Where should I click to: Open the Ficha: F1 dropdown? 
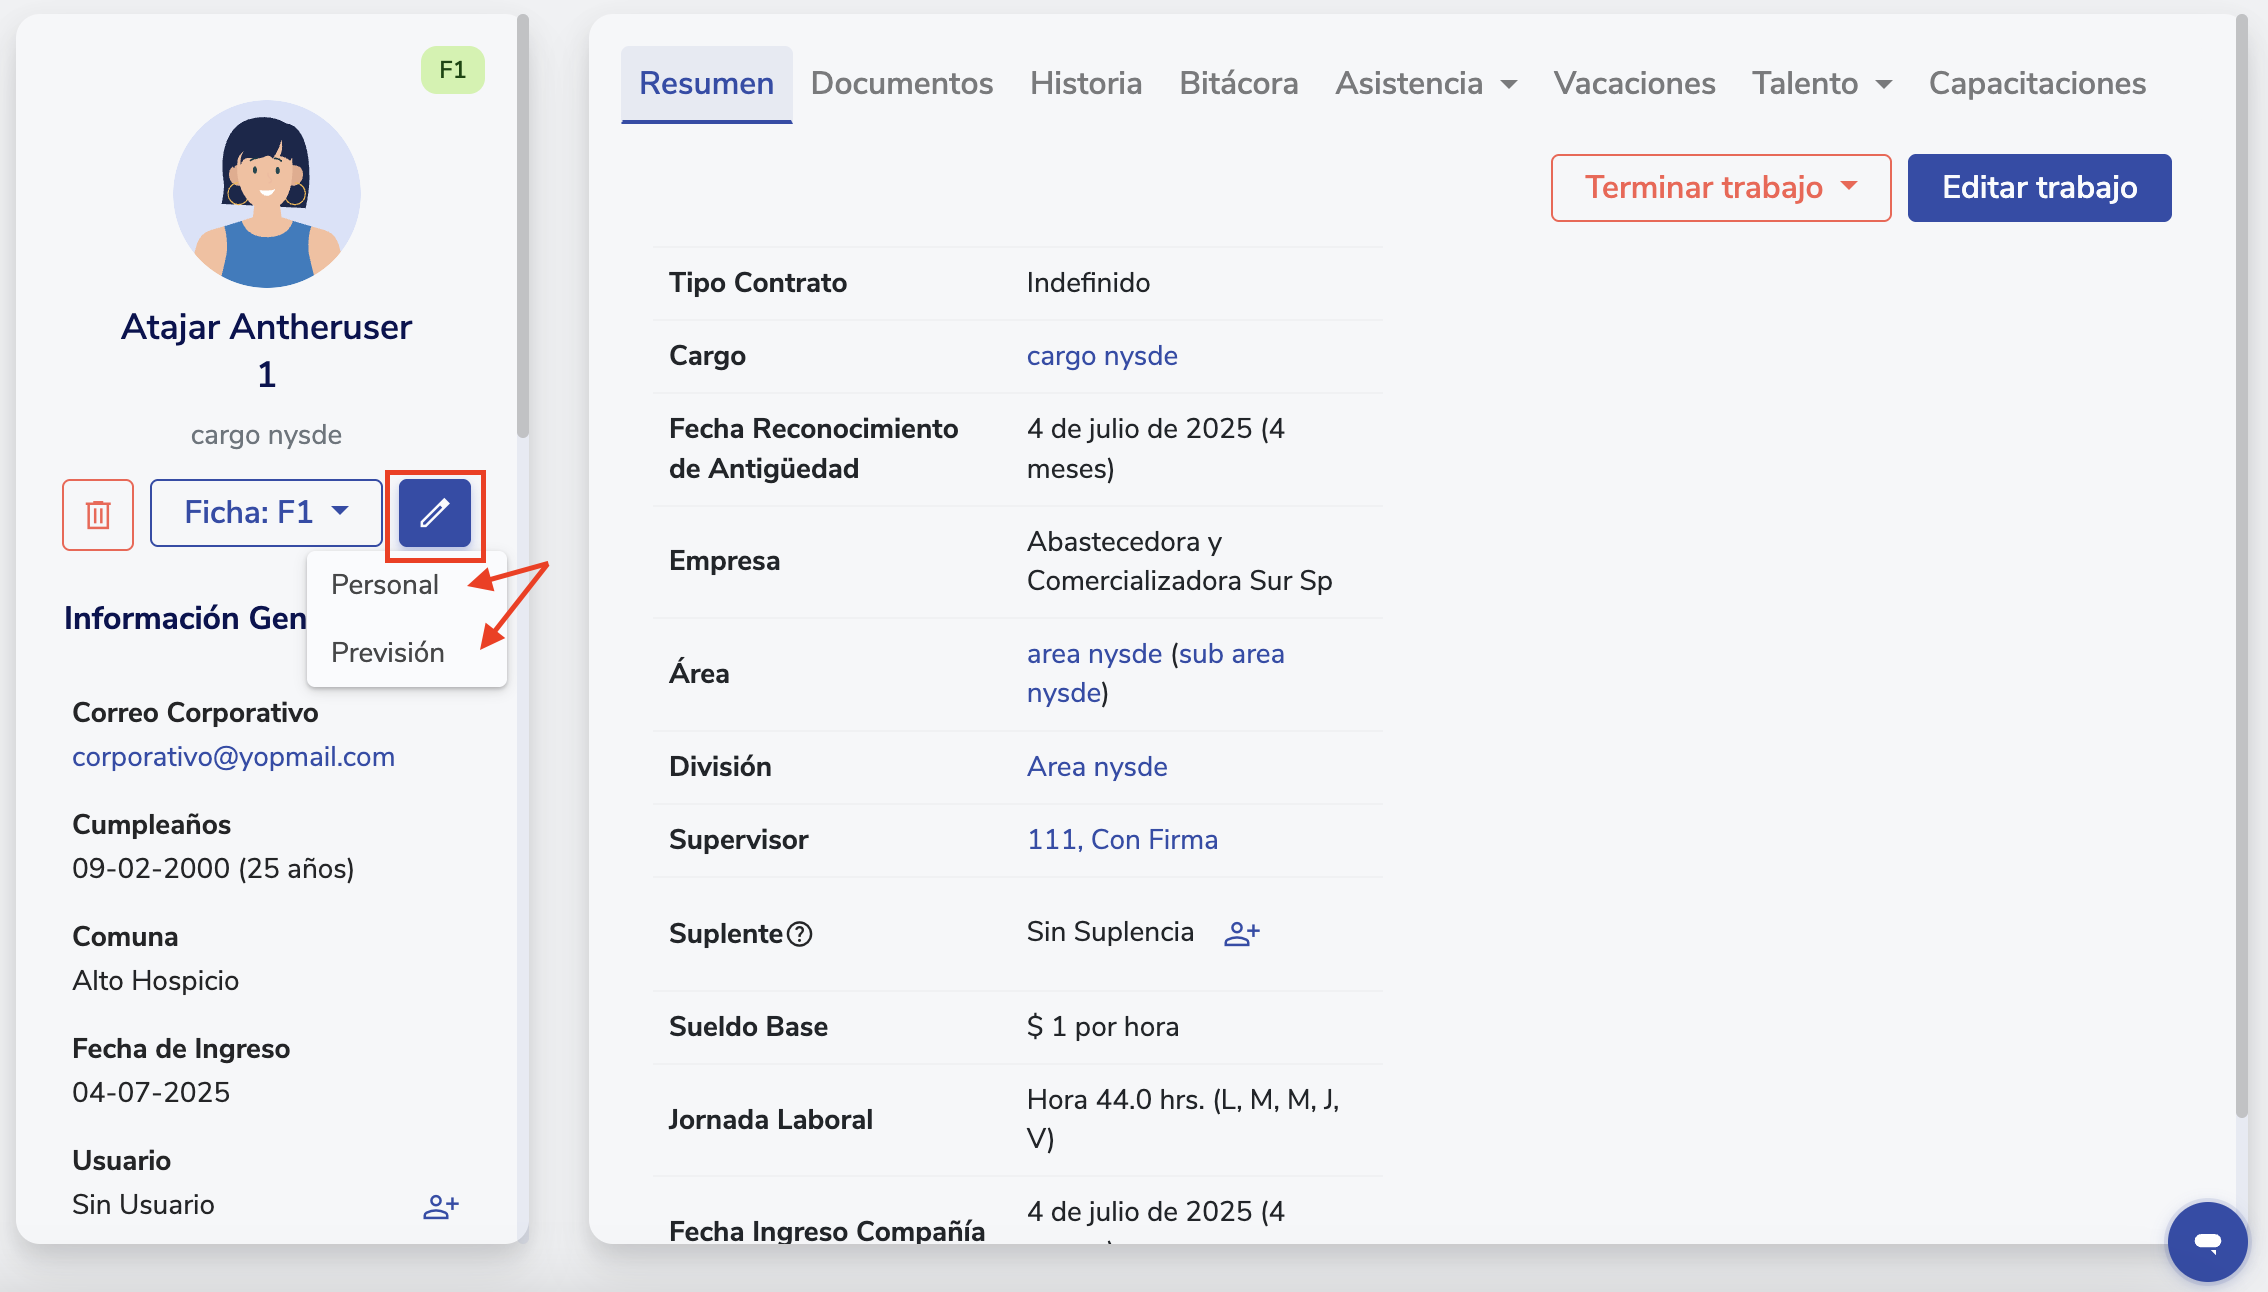[x=266, y=513]
